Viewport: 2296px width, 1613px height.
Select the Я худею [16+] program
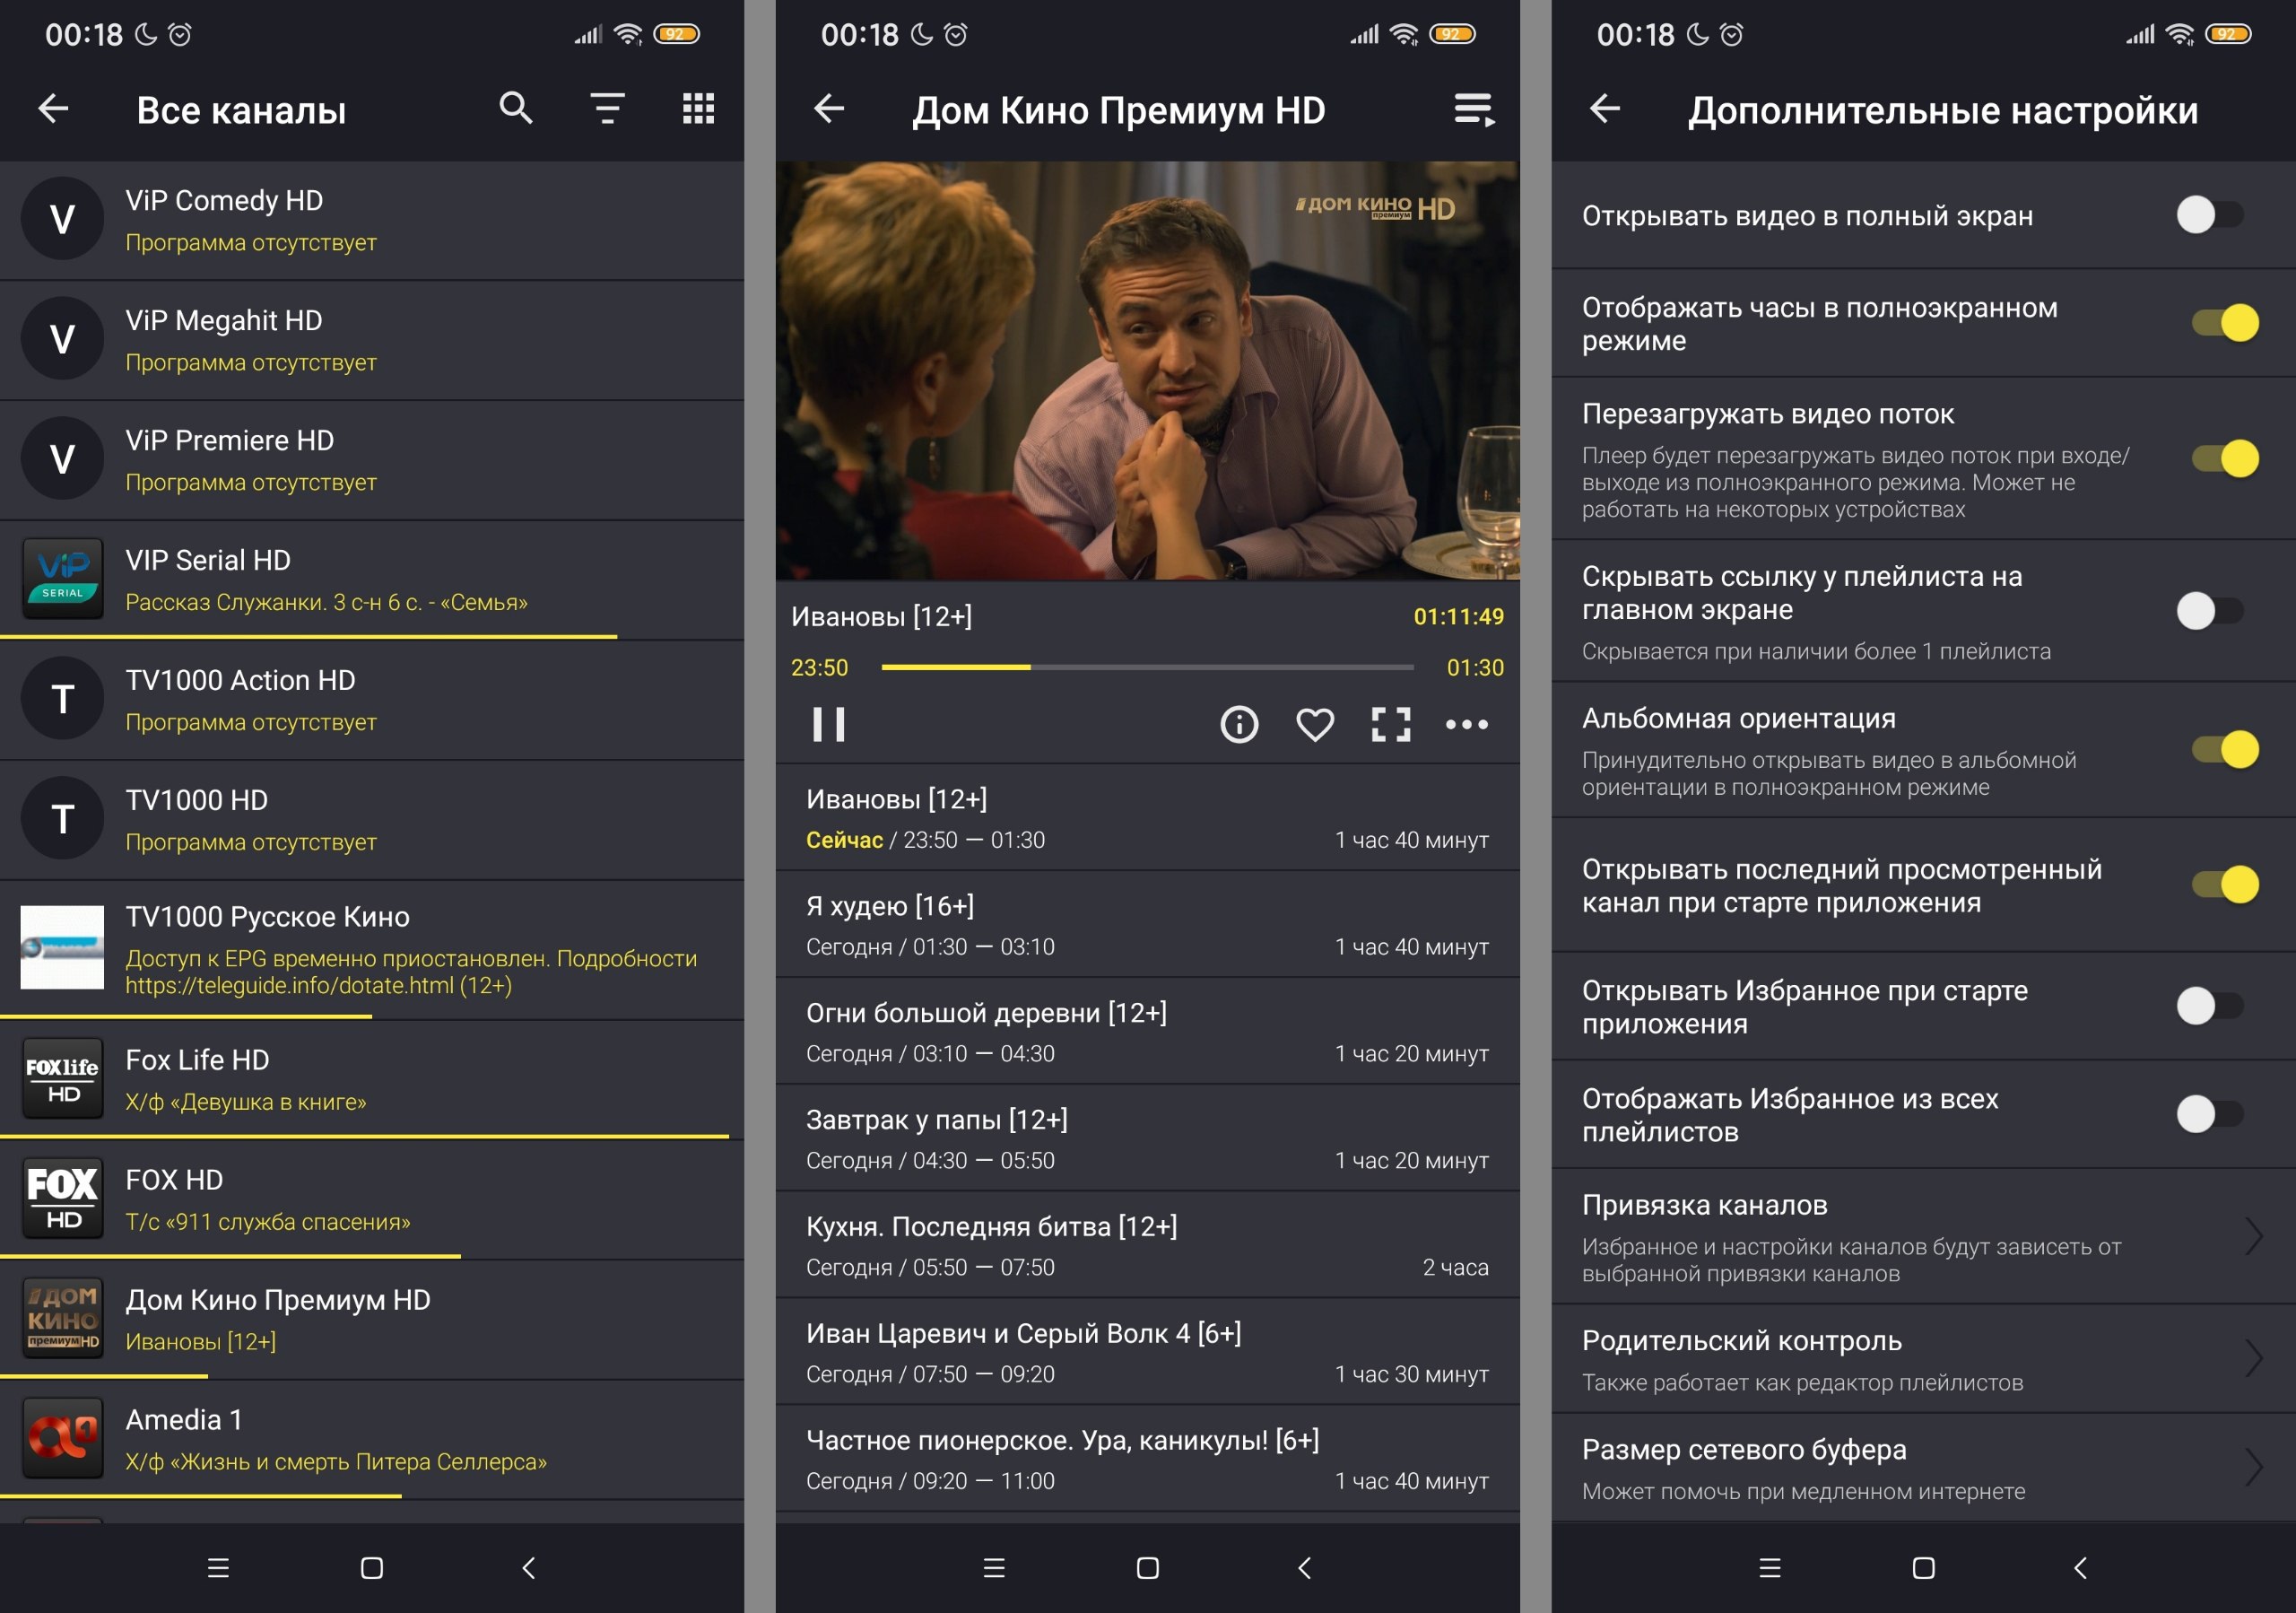tap(1148, 925)
